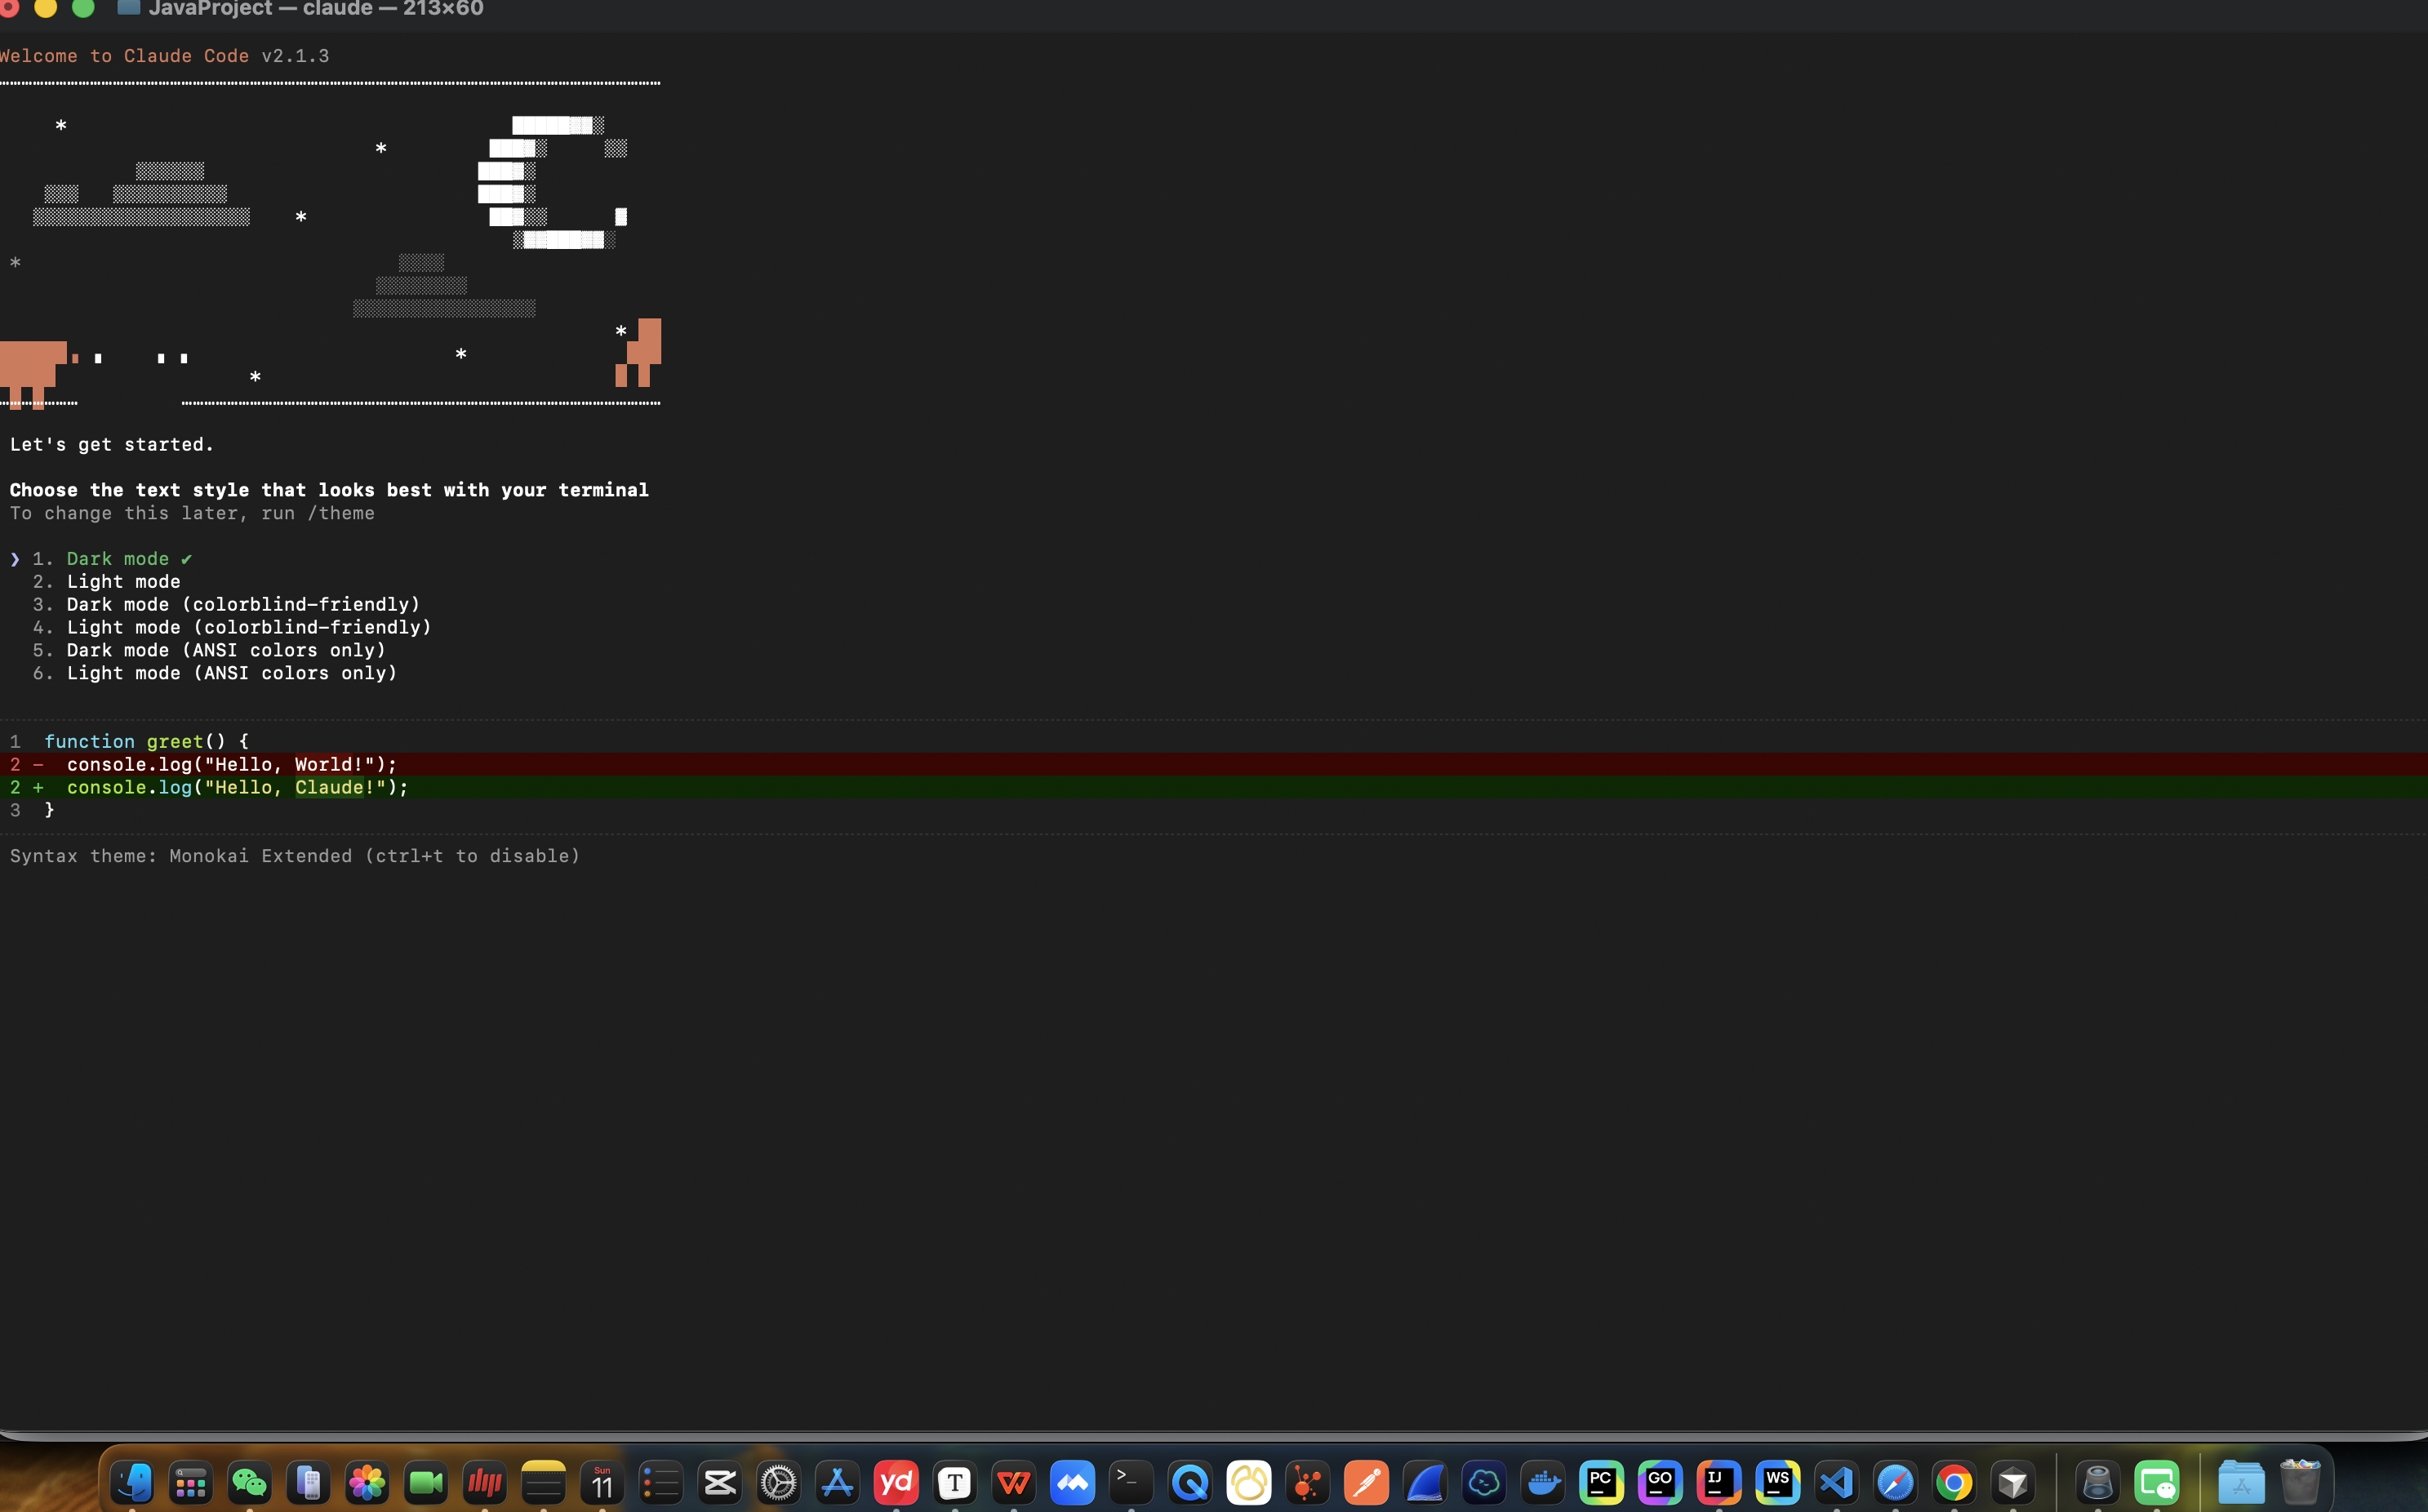Open the Downloads folder stack in dock
Image resolution: width=2428 pixels, height=1512 pixels.
point(2240,1482)
